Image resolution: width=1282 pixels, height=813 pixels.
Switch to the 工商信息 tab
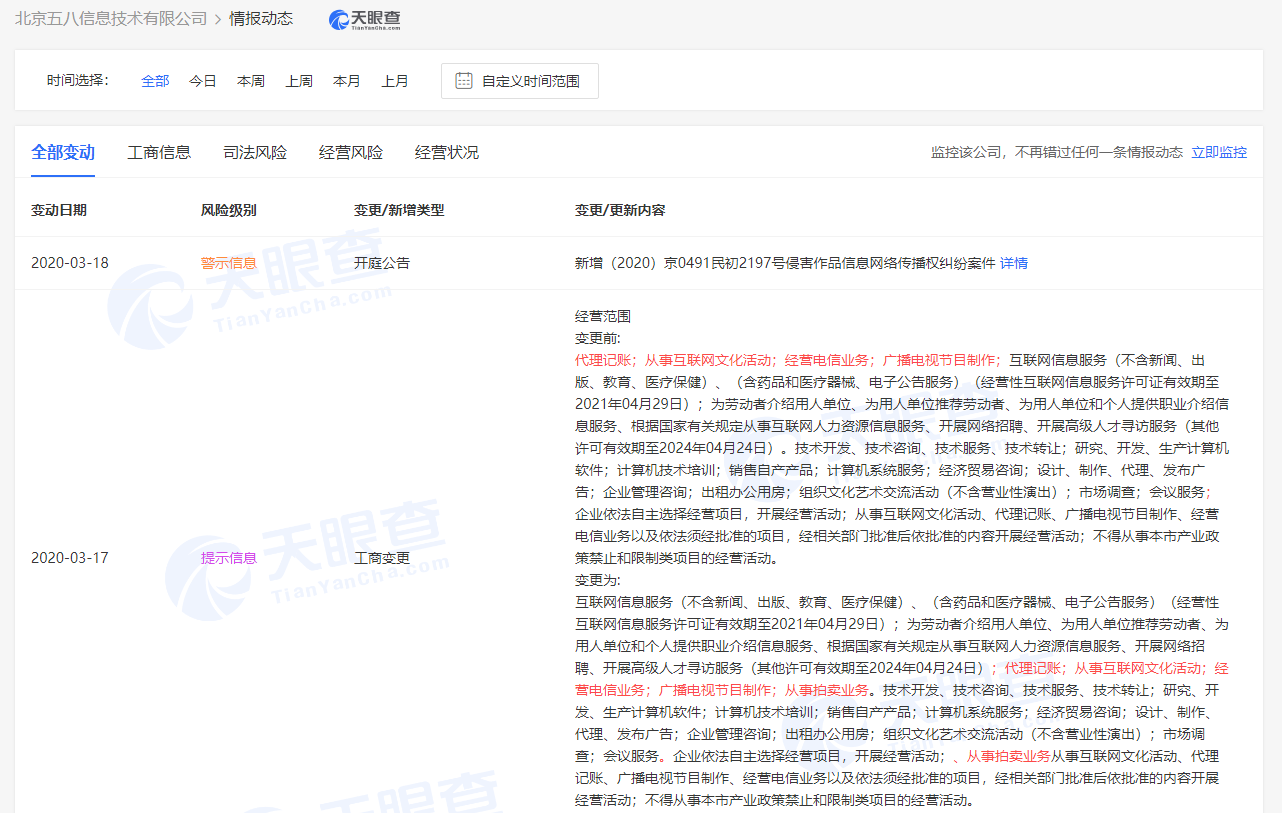point(159,152)
